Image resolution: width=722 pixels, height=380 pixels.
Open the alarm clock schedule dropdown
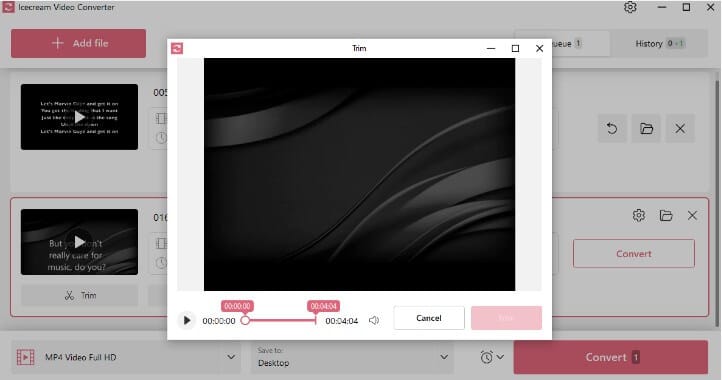492,357
